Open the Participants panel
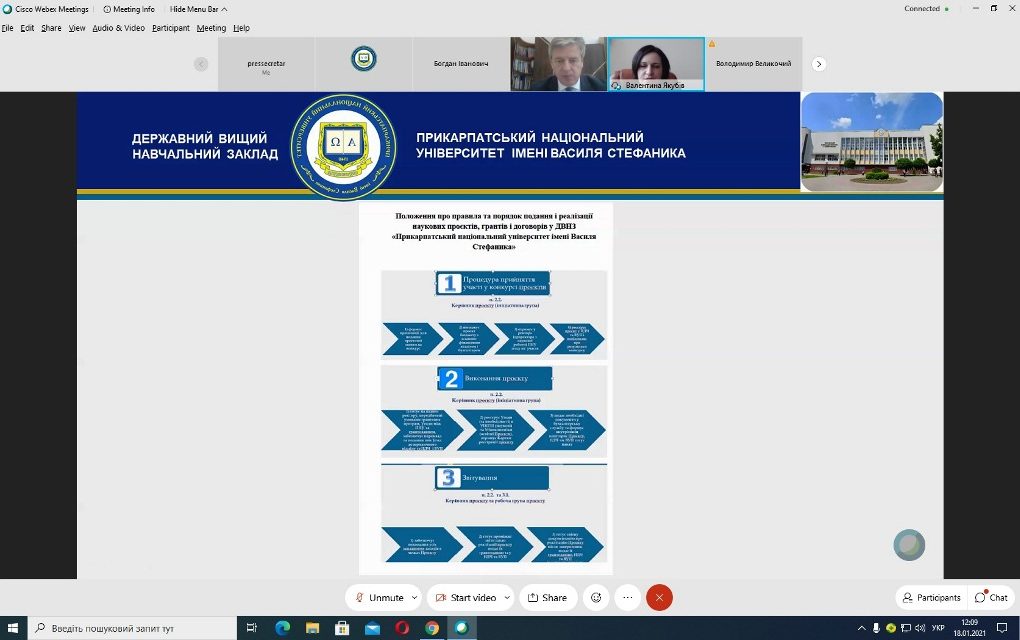Viewport: 1020px width, 640px height. (x=930, y=598)
